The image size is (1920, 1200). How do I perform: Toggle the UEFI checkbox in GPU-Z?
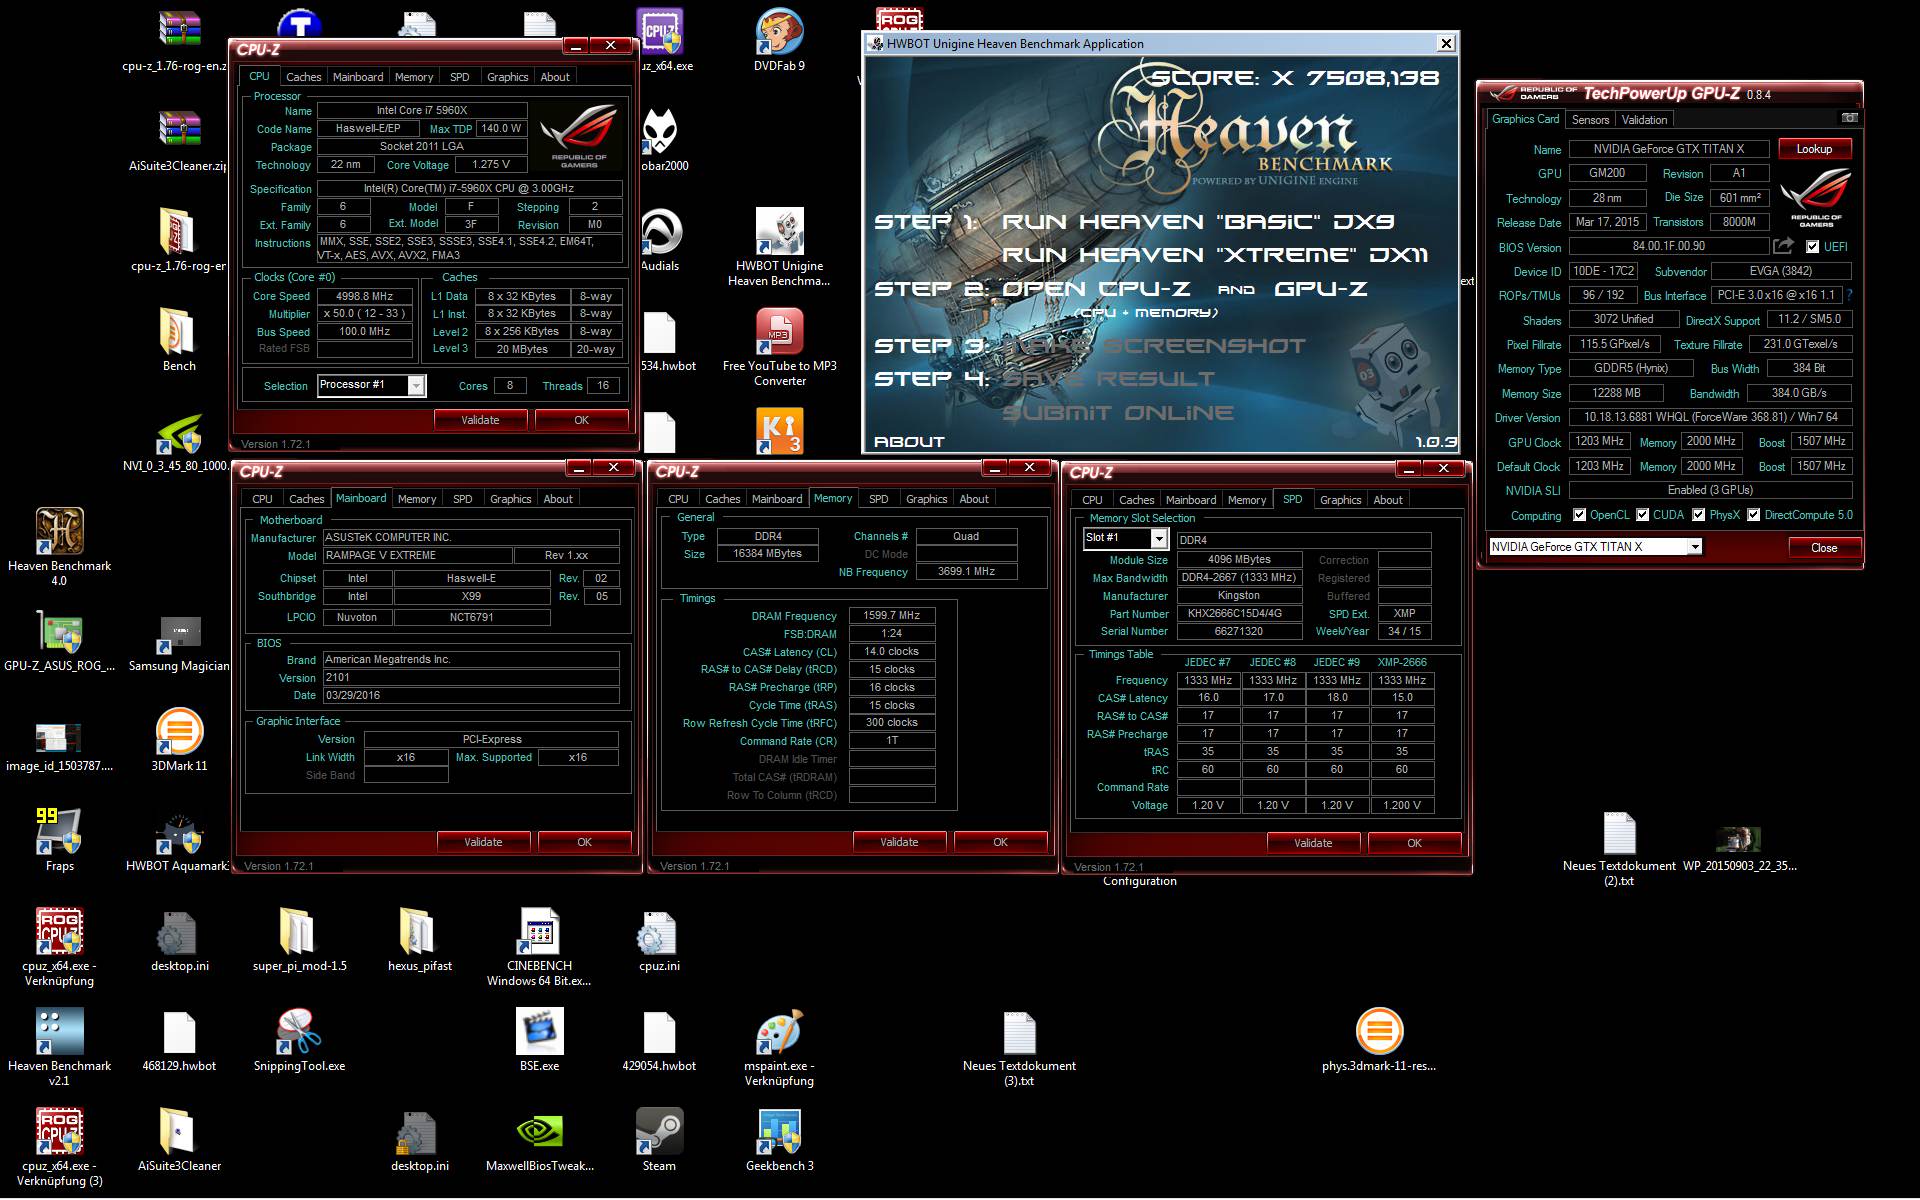(1812, 247)
